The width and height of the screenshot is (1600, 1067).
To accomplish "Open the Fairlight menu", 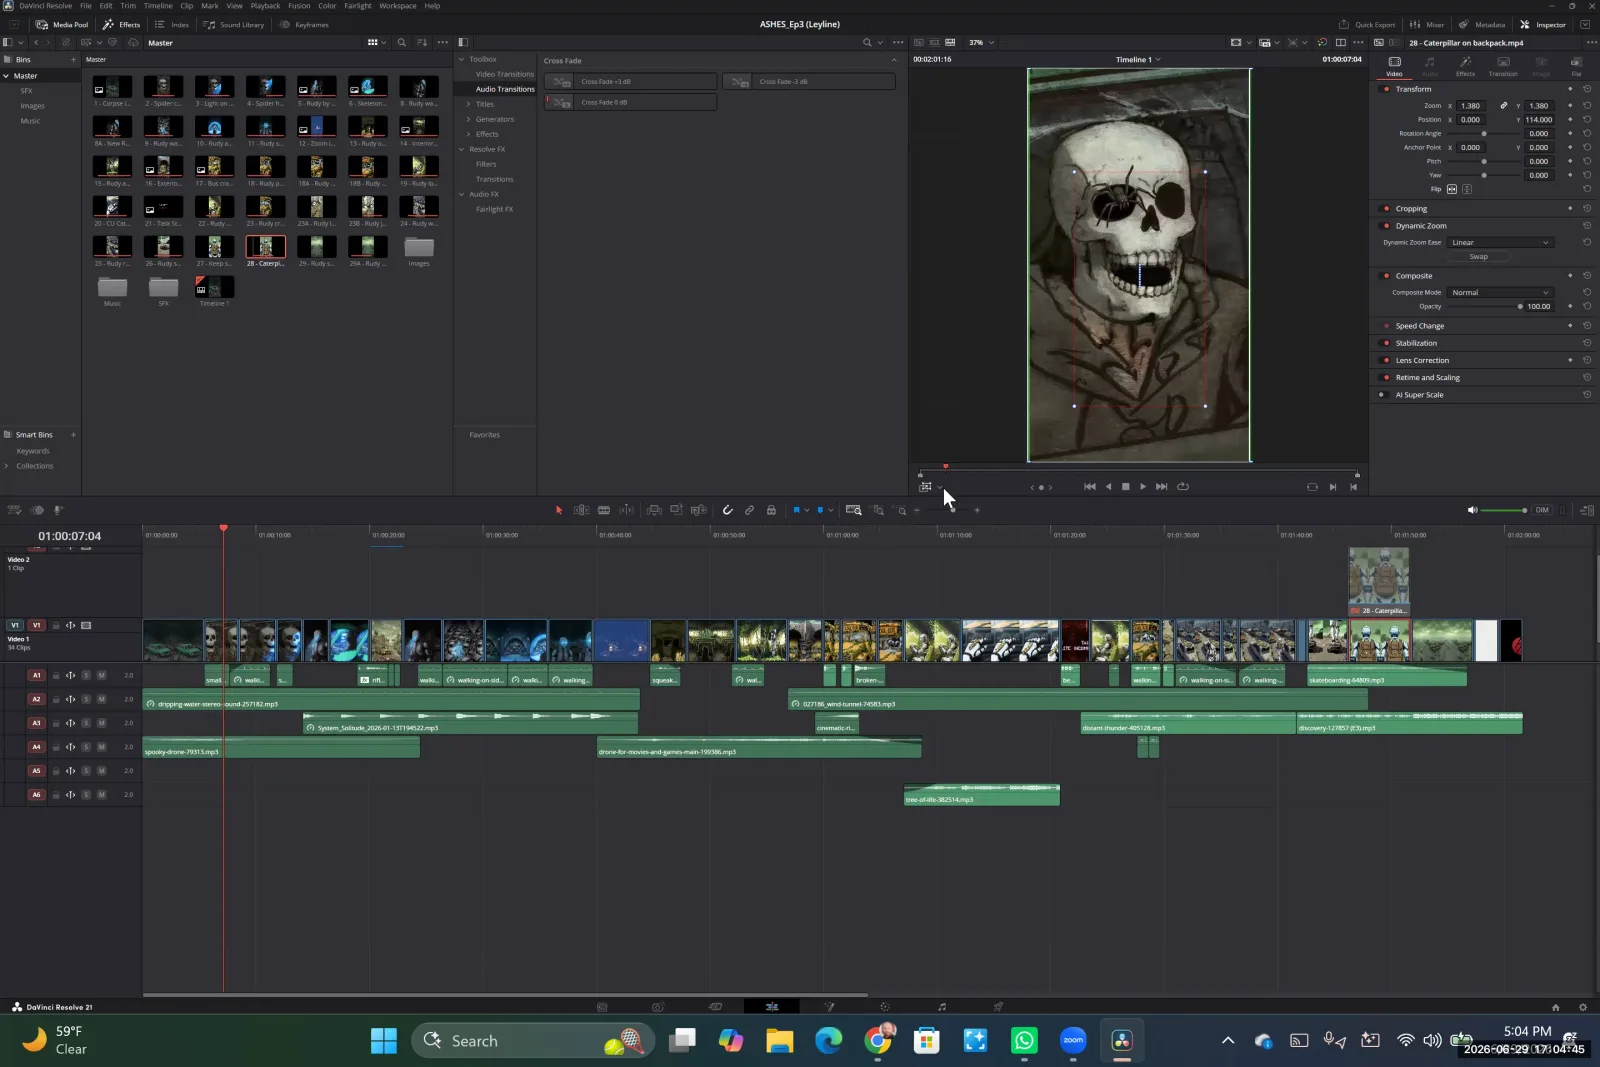I will [358, 6].
